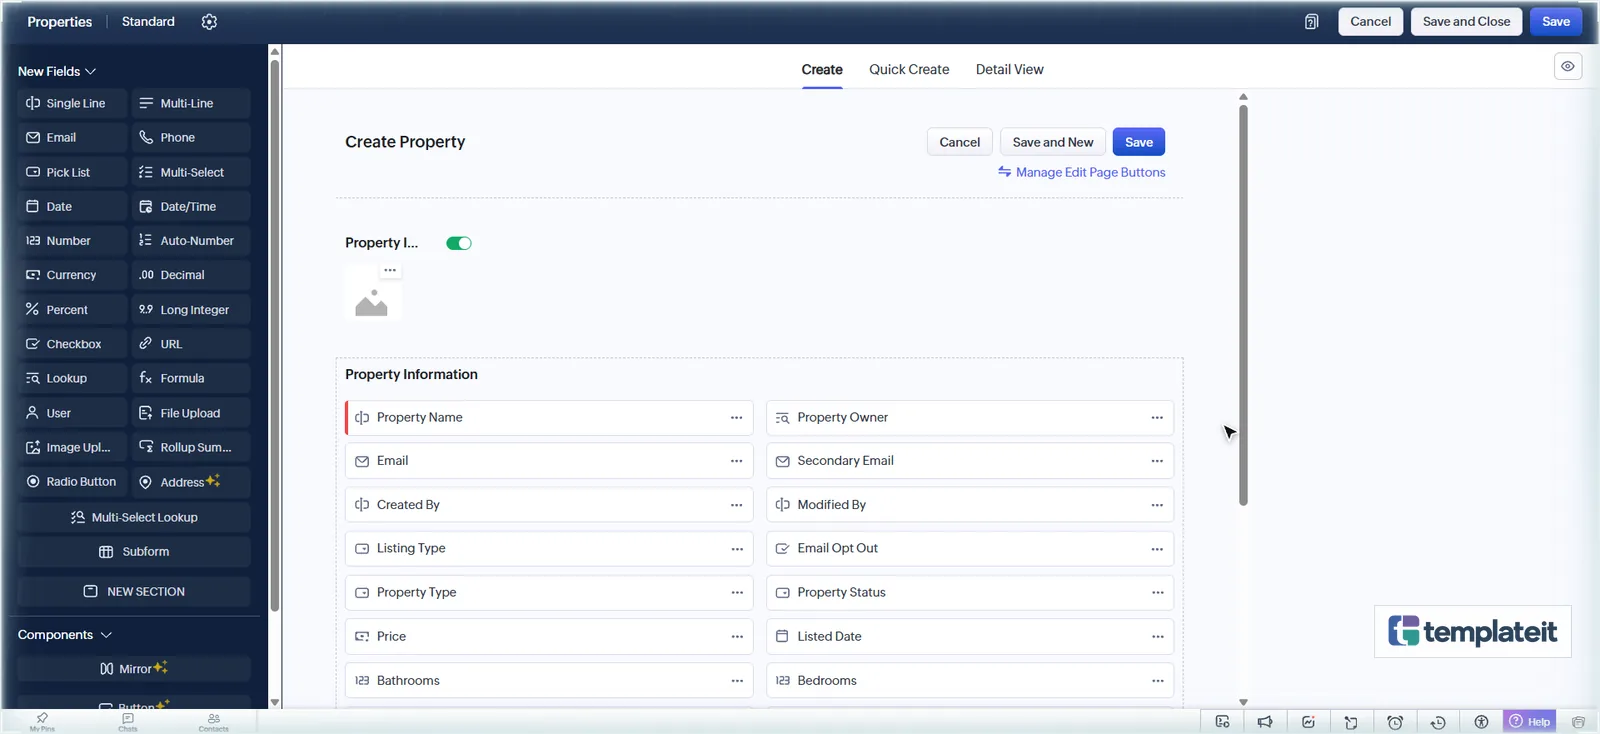This screenshot has height=734, width=1600.
Task: Add a Subform field
Action: coord(134,552)
